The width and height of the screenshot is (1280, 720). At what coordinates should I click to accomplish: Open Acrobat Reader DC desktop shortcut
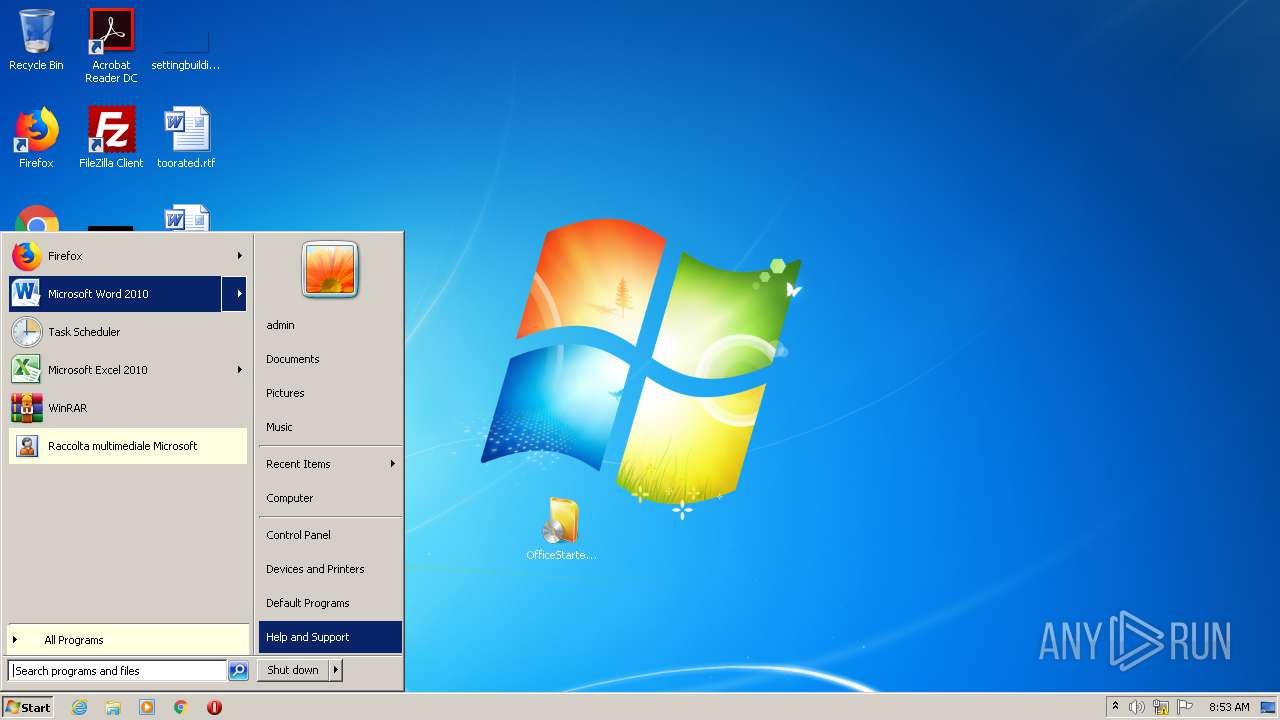pos(111,45)
